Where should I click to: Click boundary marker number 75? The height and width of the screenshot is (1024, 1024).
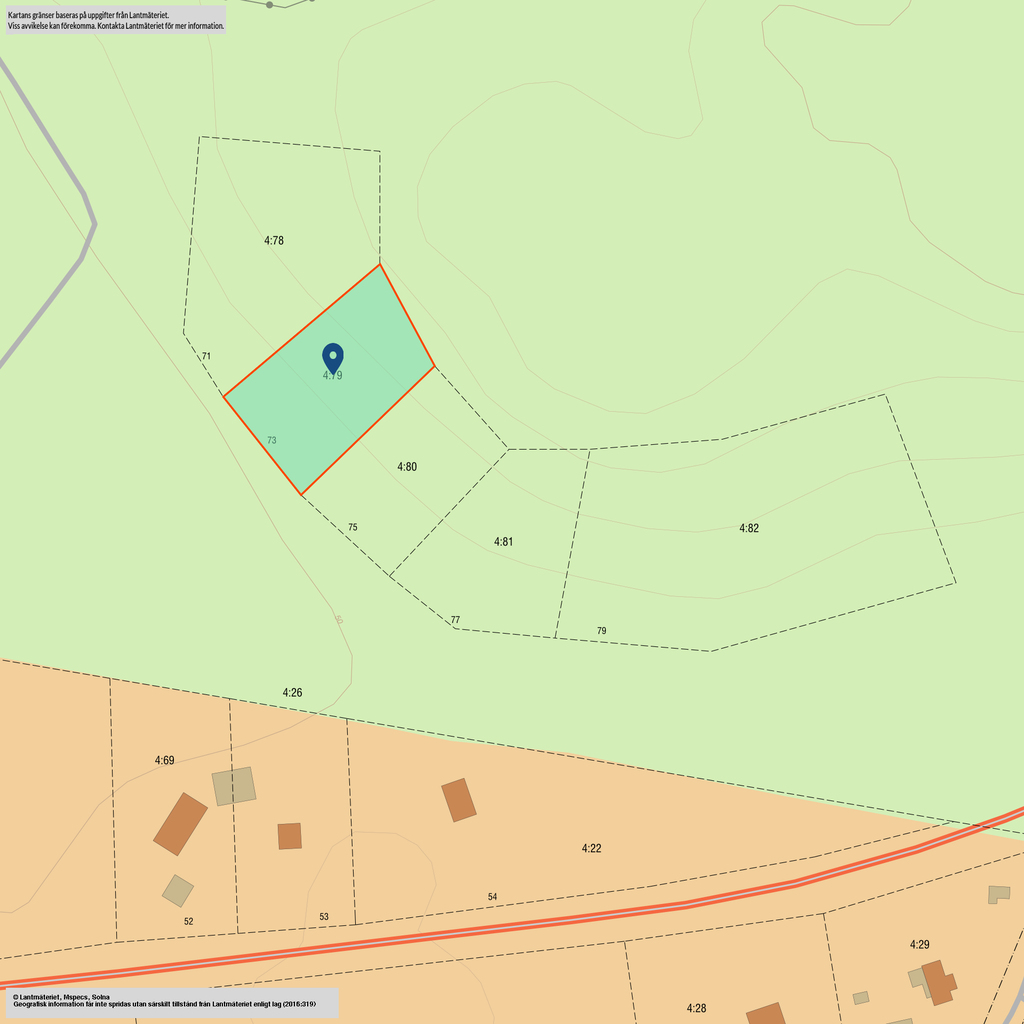coord(352,527)
